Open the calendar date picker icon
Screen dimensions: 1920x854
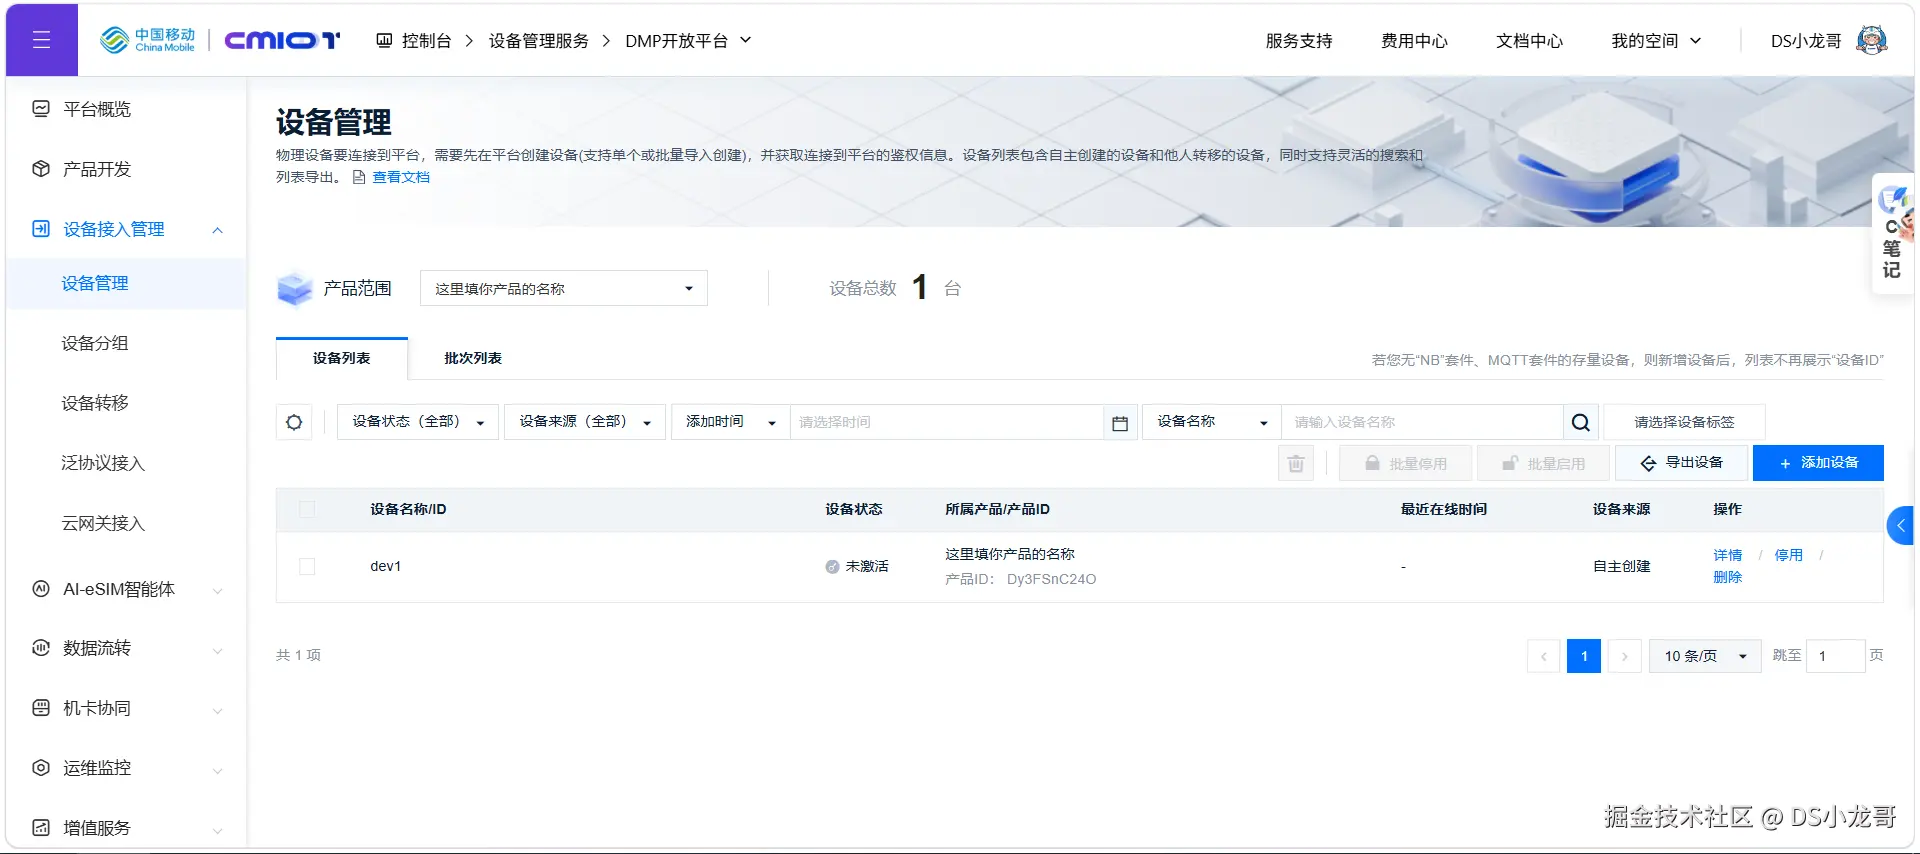pyautogui.click(x=1120, y=423)
